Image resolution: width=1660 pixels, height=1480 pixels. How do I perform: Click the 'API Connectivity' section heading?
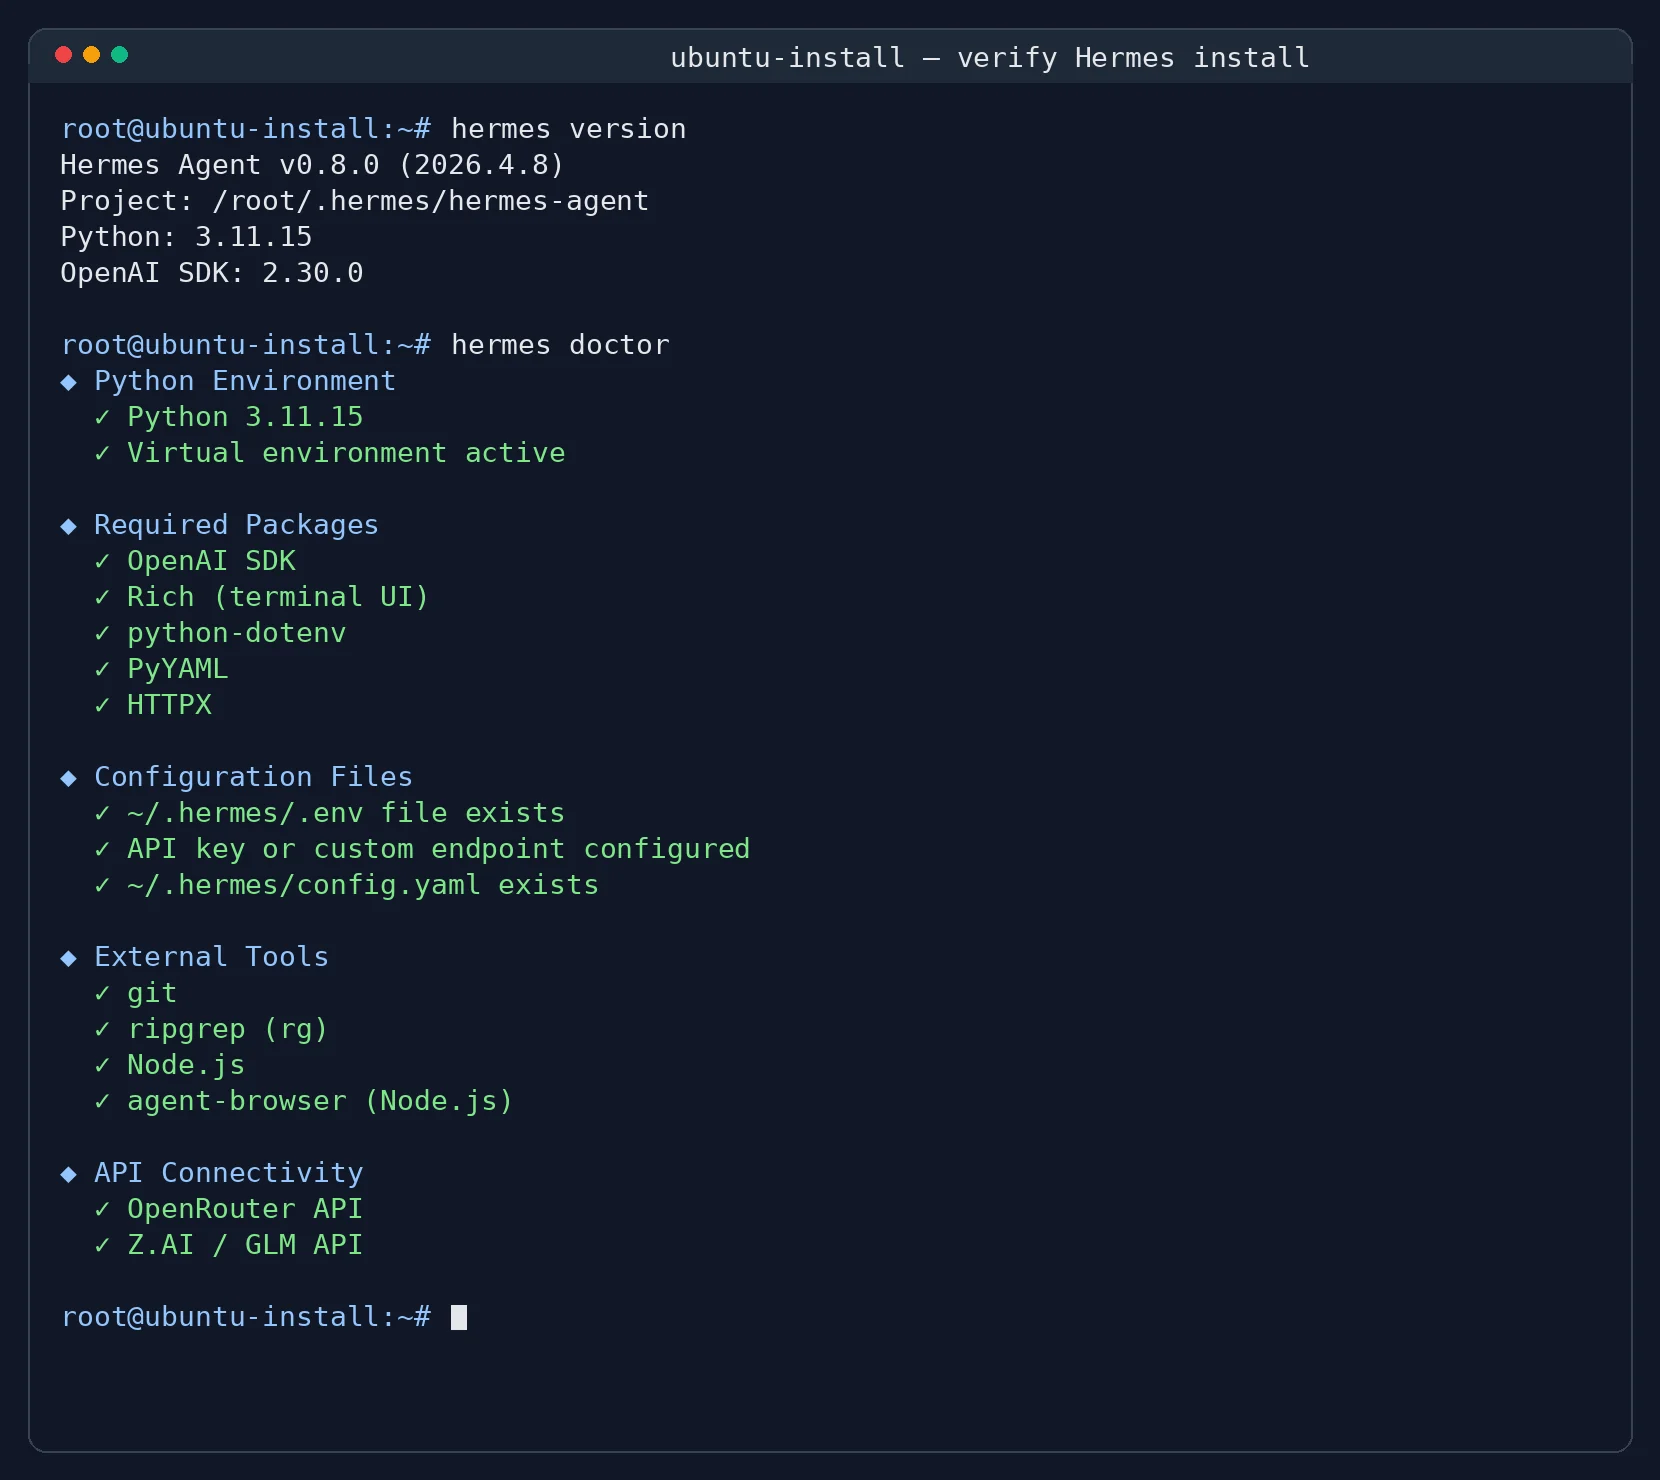click(x=228, y=1173)
